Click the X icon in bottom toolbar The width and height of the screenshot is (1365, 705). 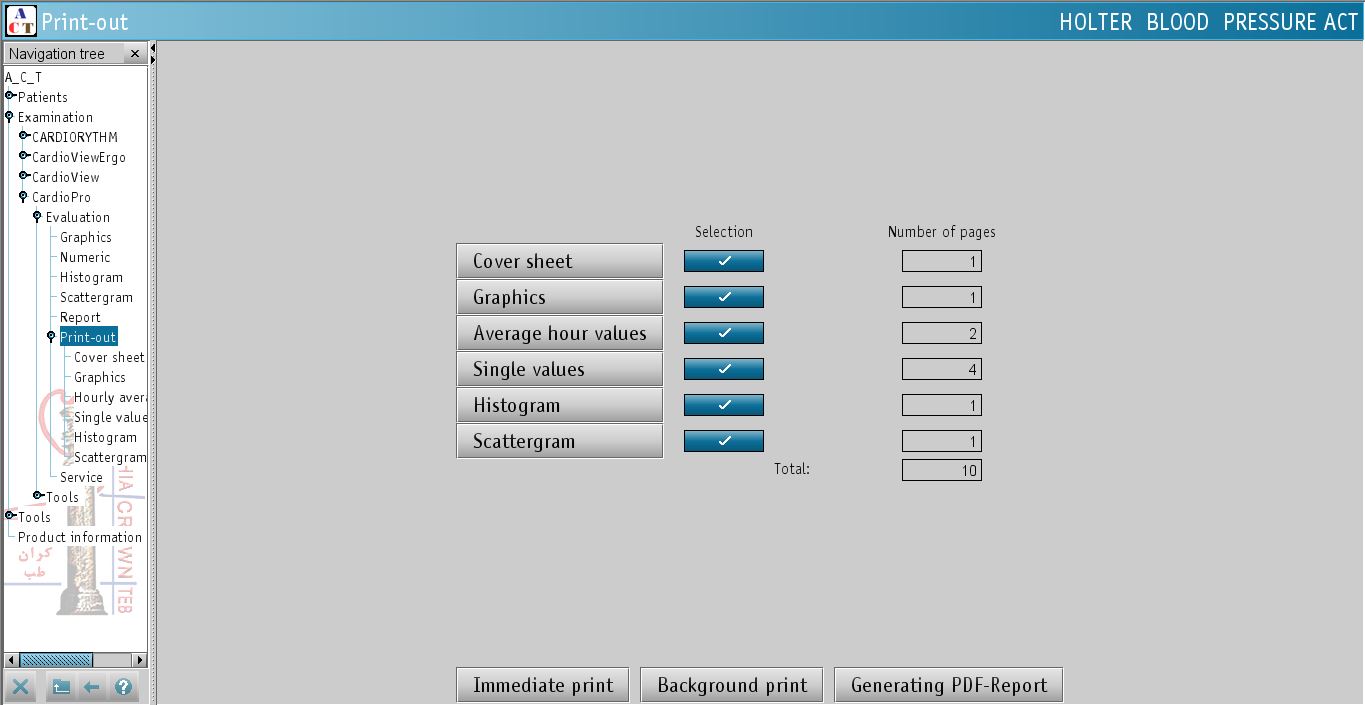(x=20, y=687)
